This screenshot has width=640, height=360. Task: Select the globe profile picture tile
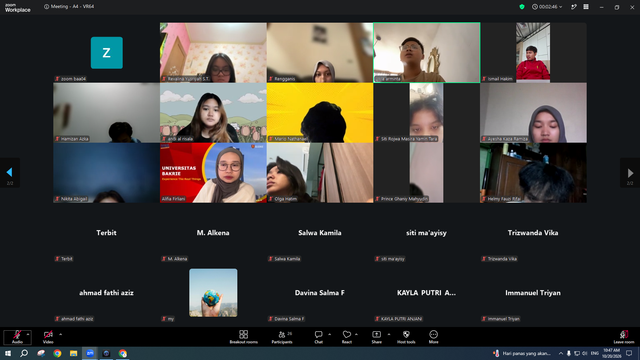pyautogui.click(x=213, y=293)
